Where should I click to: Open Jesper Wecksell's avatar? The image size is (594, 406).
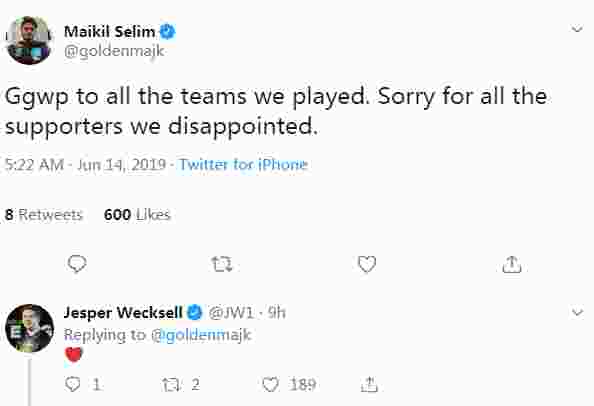[30, 328]
